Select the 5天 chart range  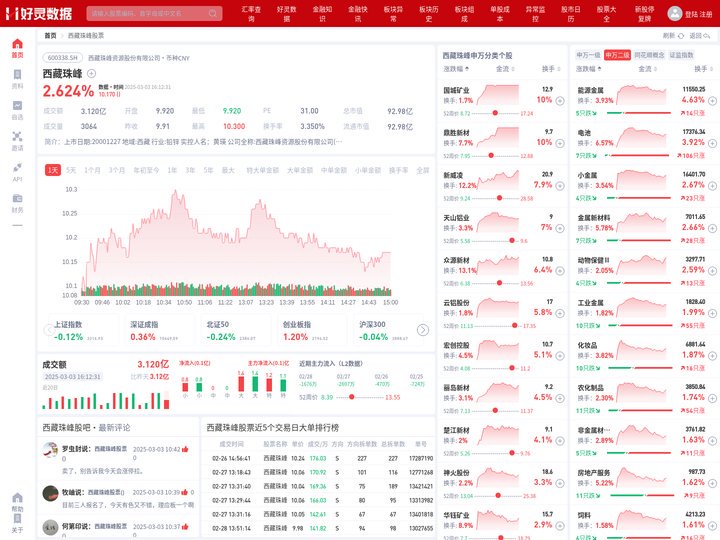(x=71, y=170)
